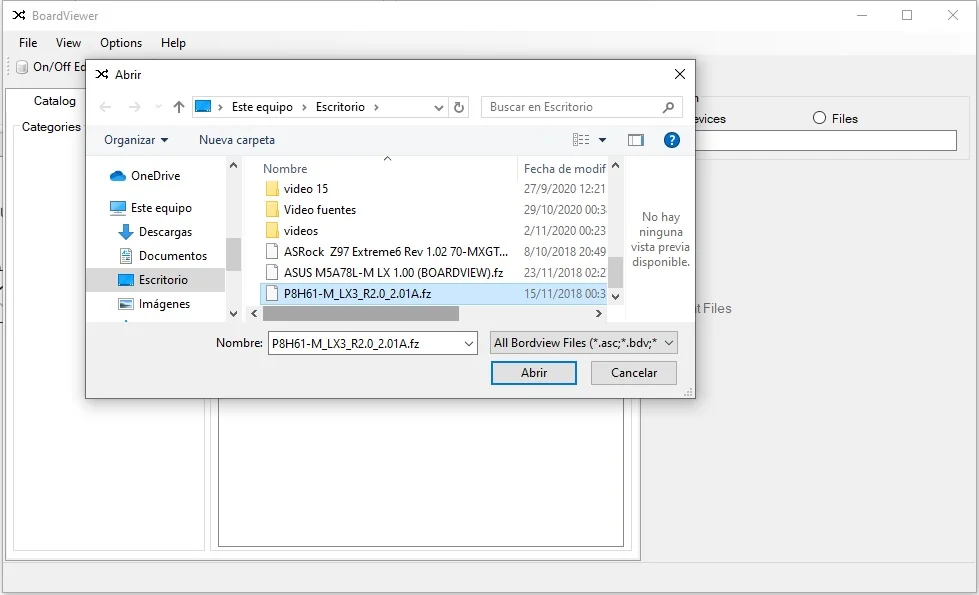The height and width of the screenshot is (595, 979).
Task: Click the BoardViewer text field under Files
Action: [826, 140]
